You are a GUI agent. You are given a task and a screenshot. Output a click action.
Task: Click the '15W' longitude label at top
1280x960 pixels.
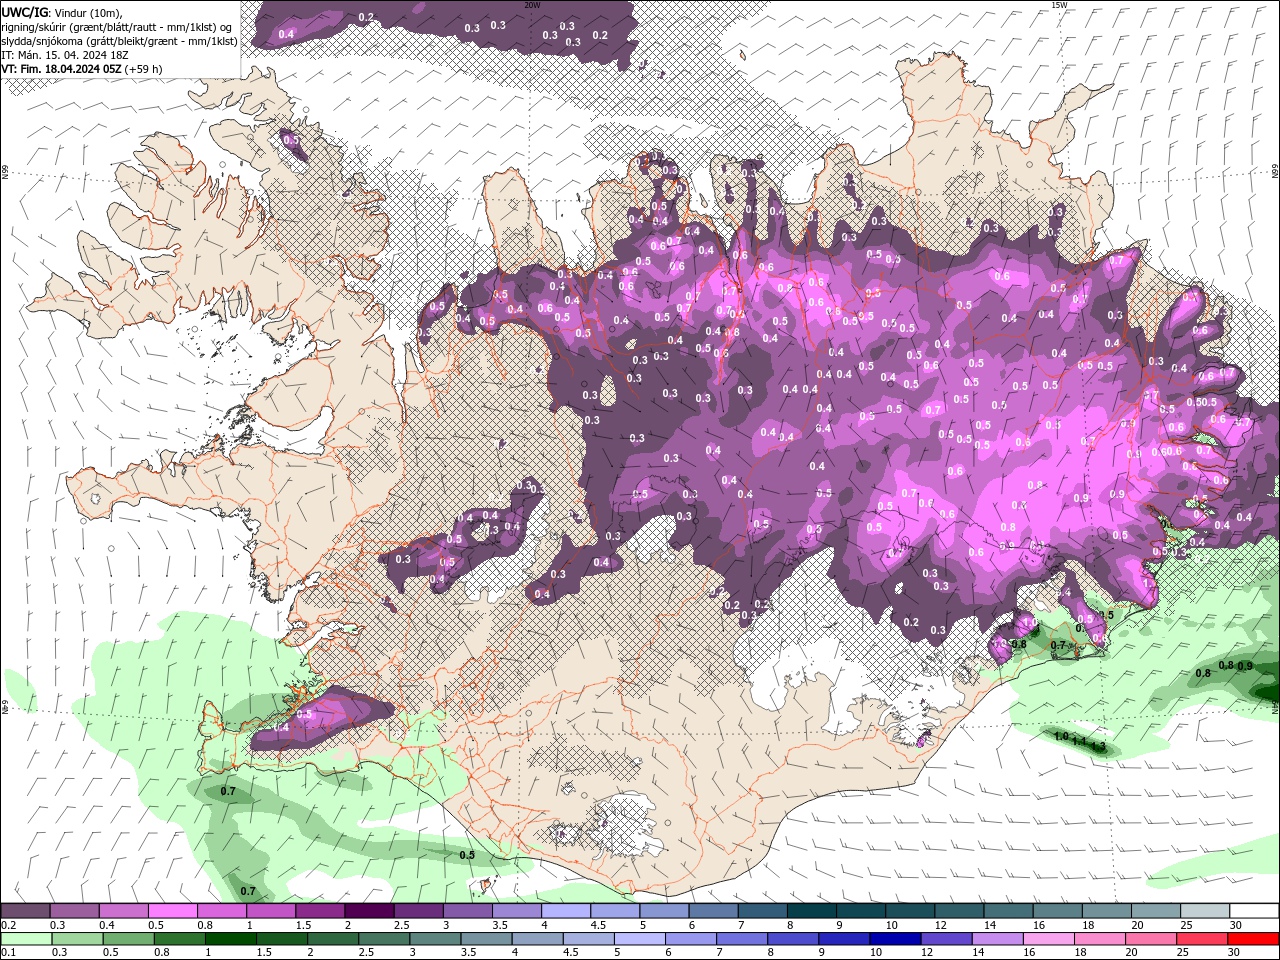click(1059, 4)
